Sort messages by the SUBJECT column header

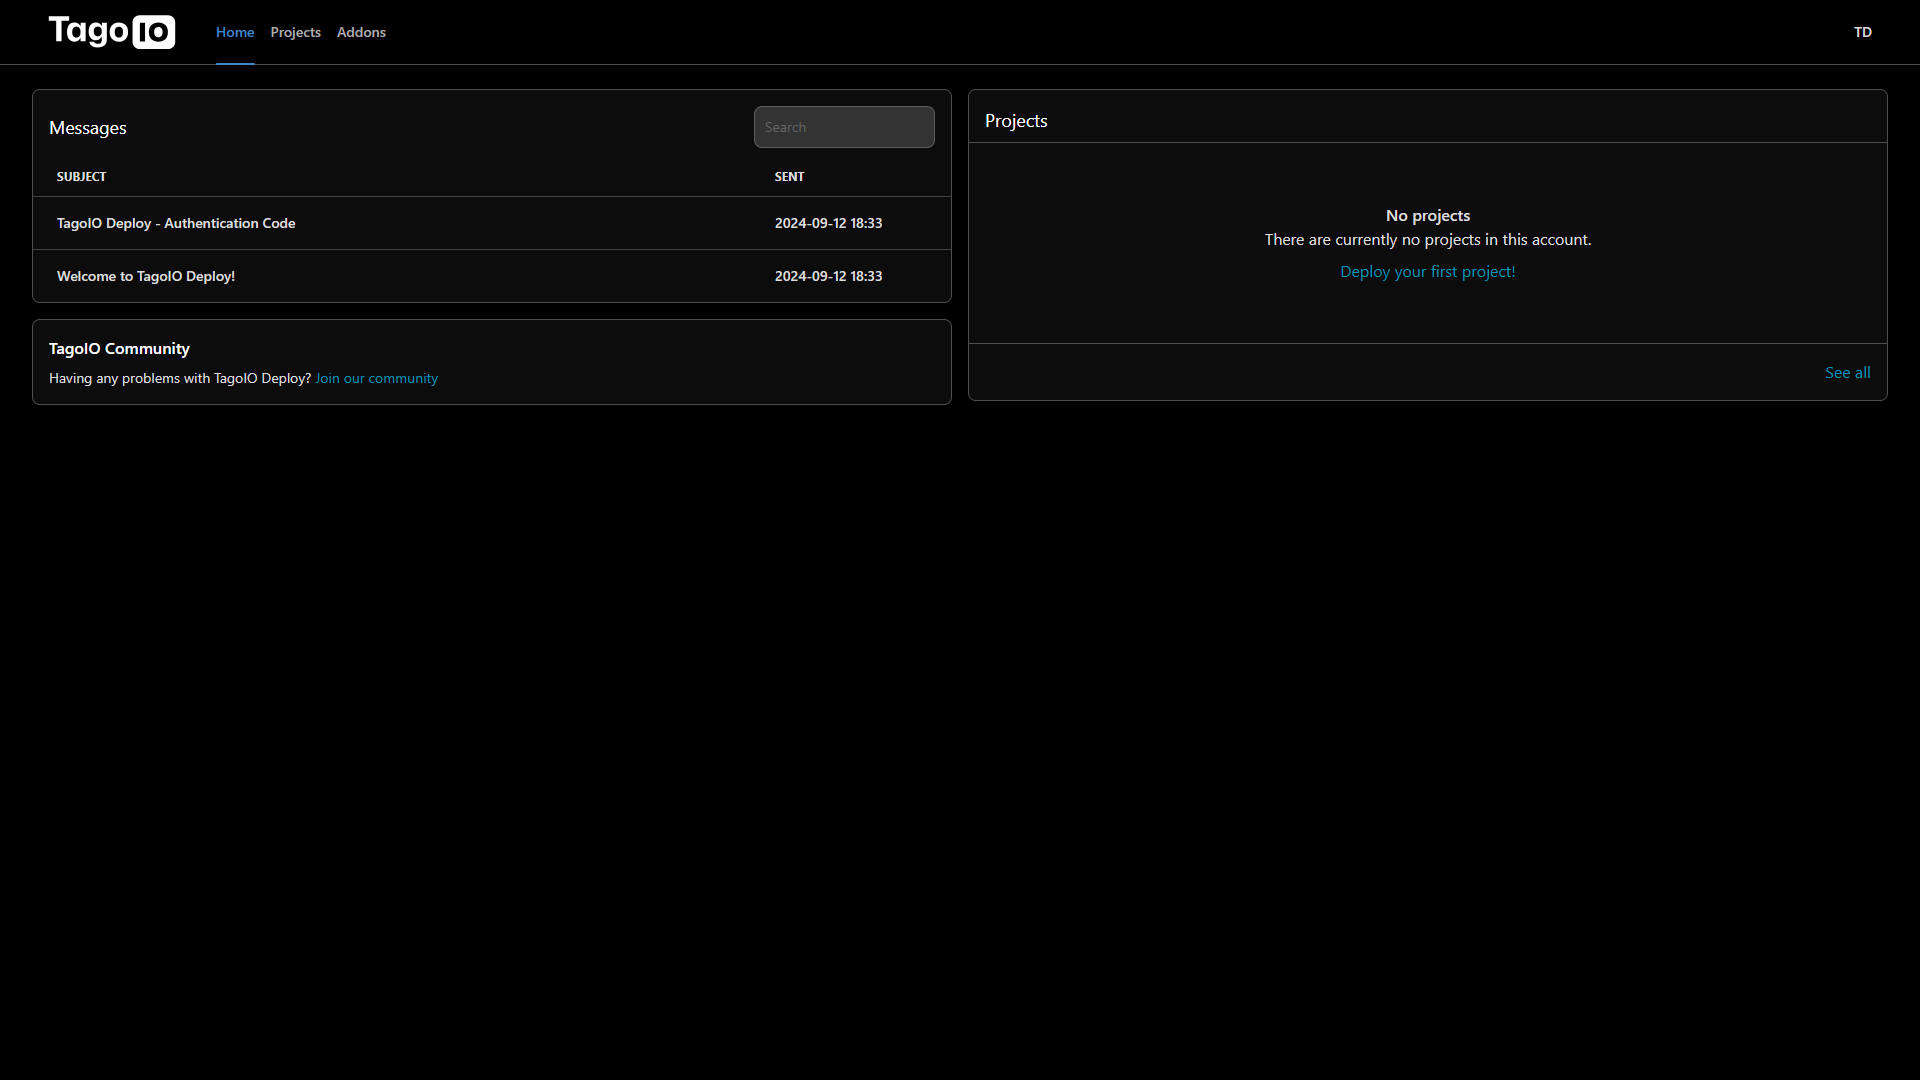tap(81, 176)
